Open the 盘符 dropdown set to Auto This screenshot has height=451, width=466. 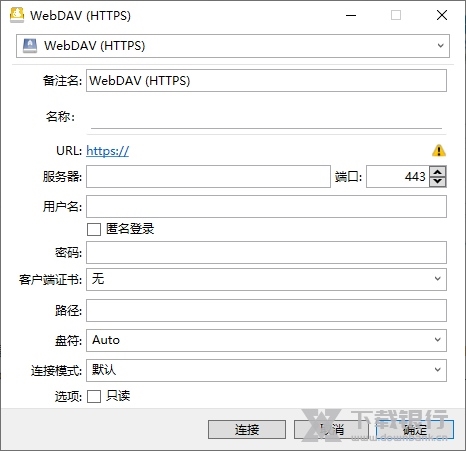[x=266, y=340]
